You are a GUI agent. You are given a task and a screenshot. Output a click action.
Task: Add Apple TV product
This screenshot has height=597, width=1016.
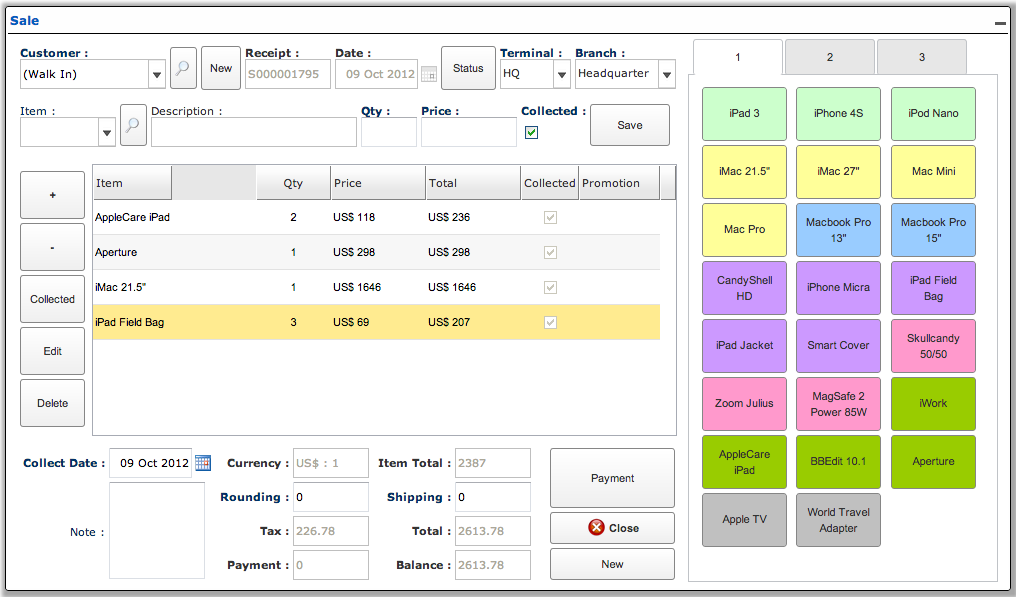click(x=745, y=519)
